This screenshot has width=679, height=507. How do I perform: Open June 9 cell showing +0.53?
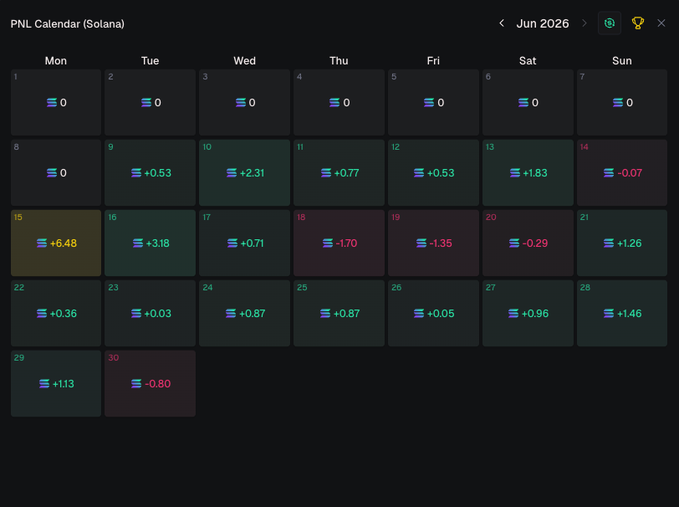(x=150, y=173)
